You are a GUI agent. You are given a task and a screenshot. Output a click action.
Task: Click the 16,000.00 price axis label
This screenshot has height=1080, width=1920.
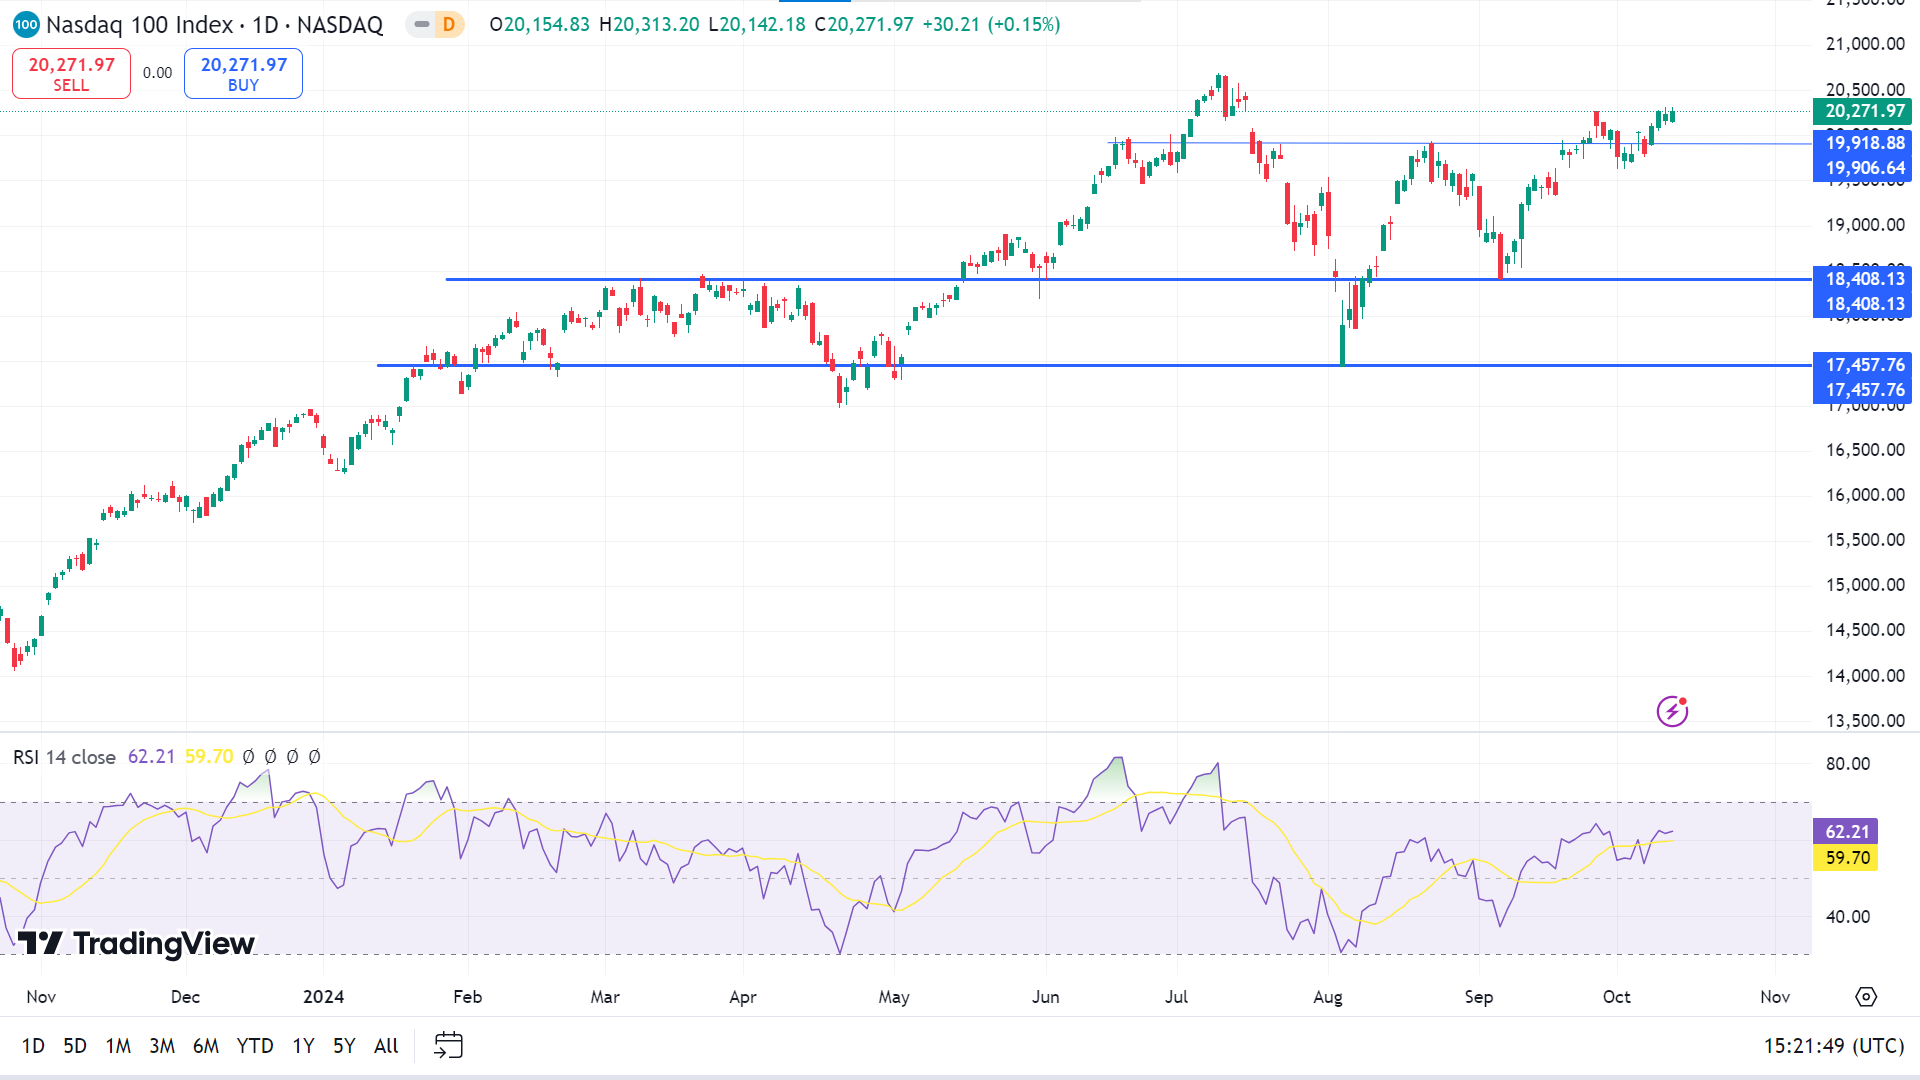[x=1865, y=495]
